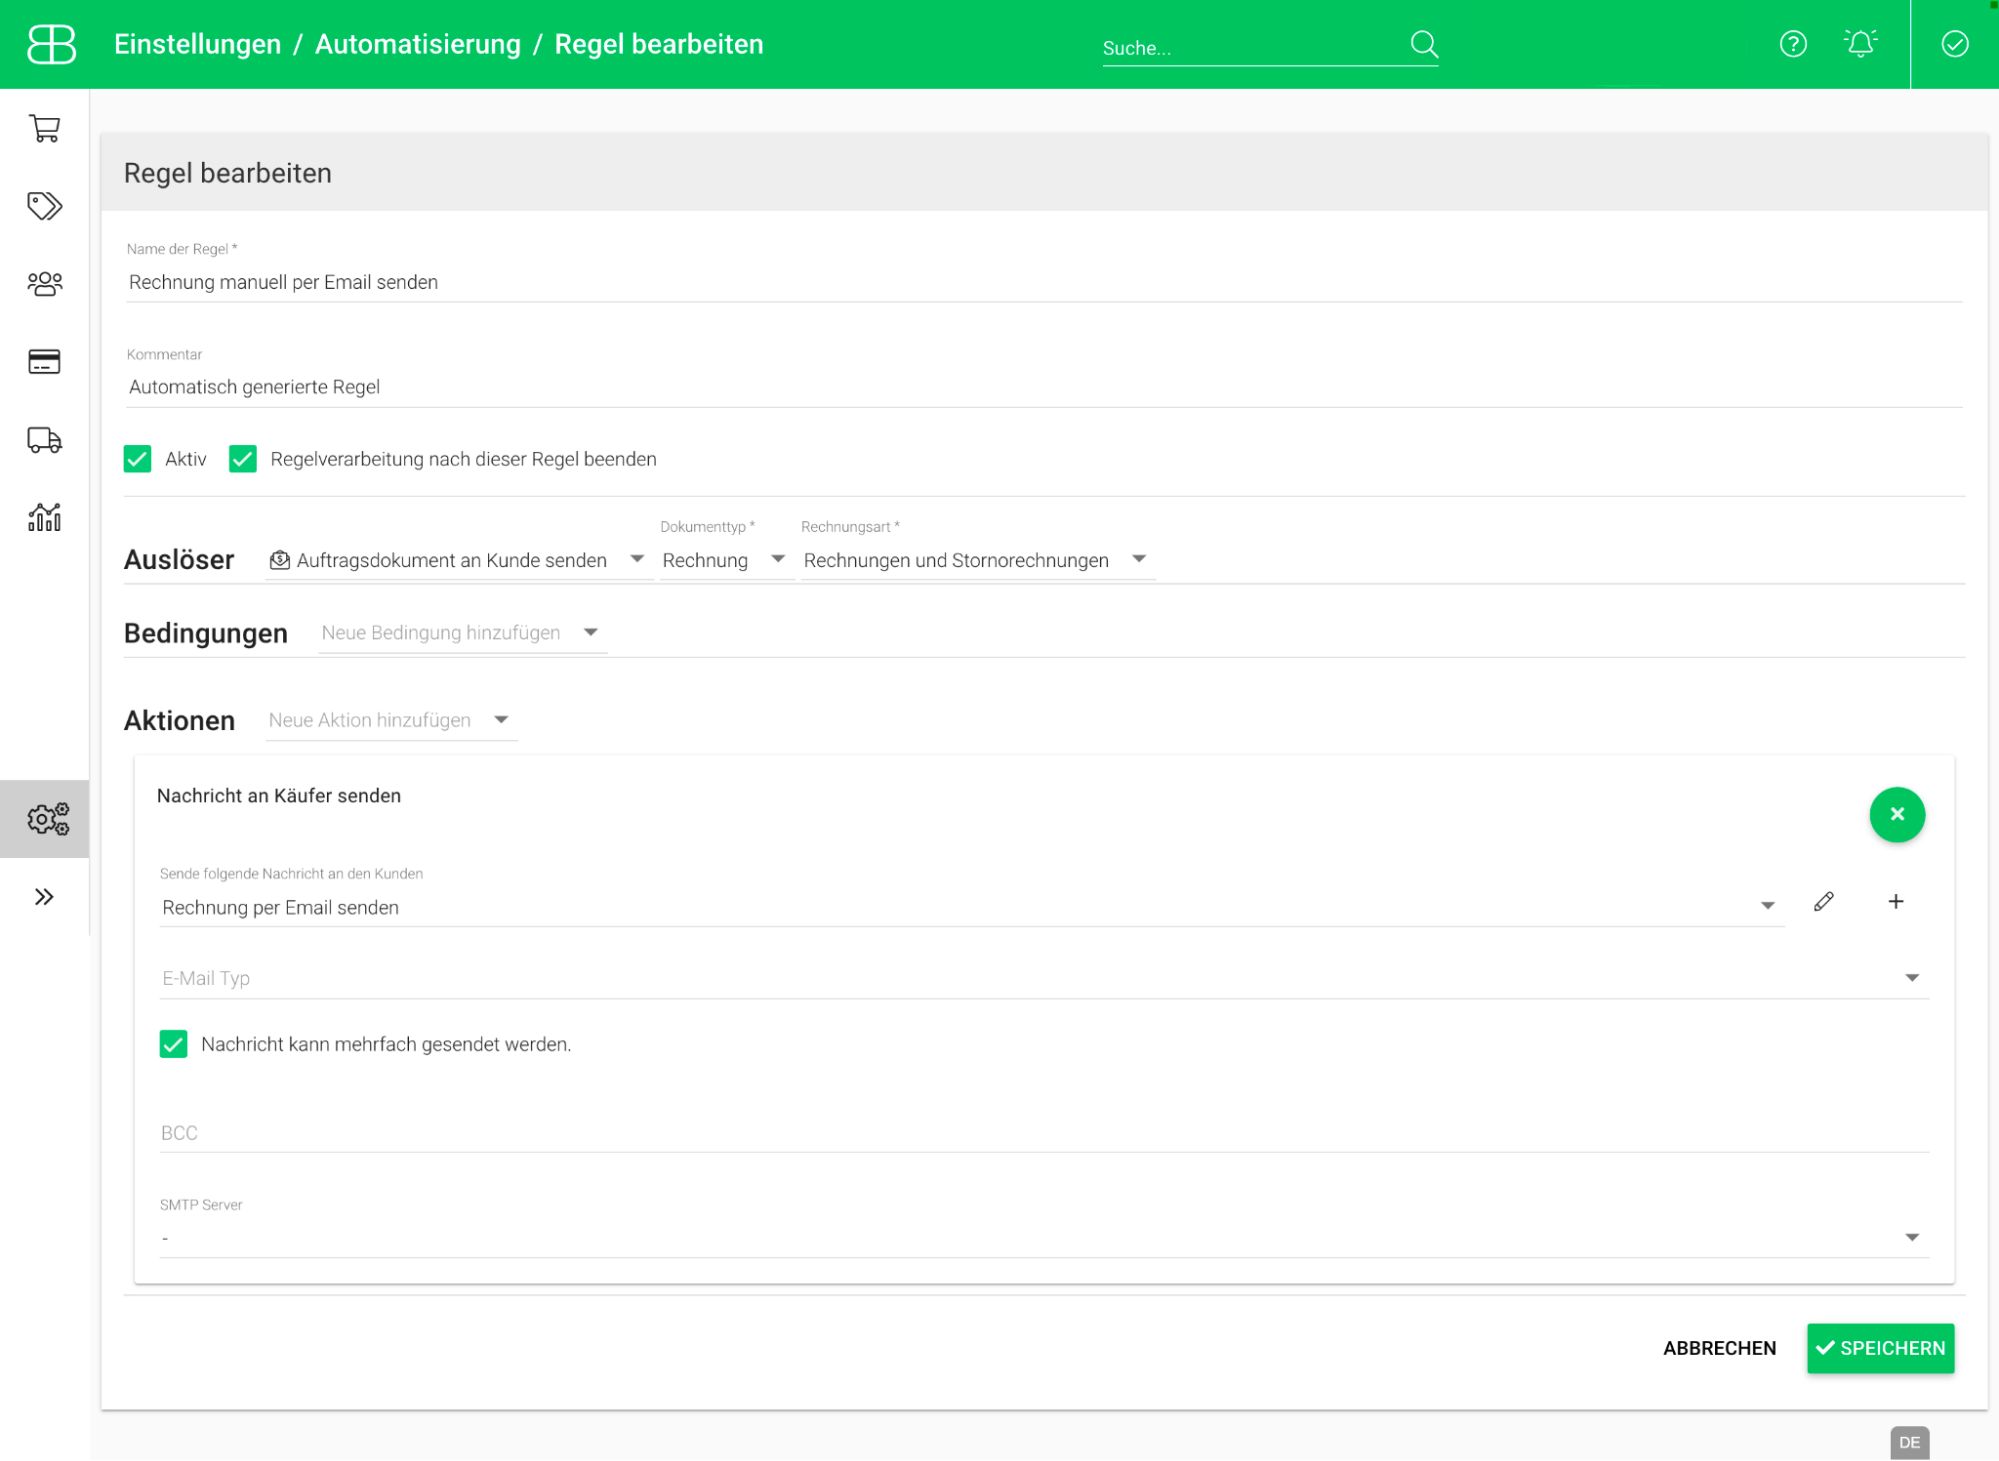Screen dimensions: 1999x1461
Task: Uncheck the Aktiv checkbox
Action: tap(138, 459)
